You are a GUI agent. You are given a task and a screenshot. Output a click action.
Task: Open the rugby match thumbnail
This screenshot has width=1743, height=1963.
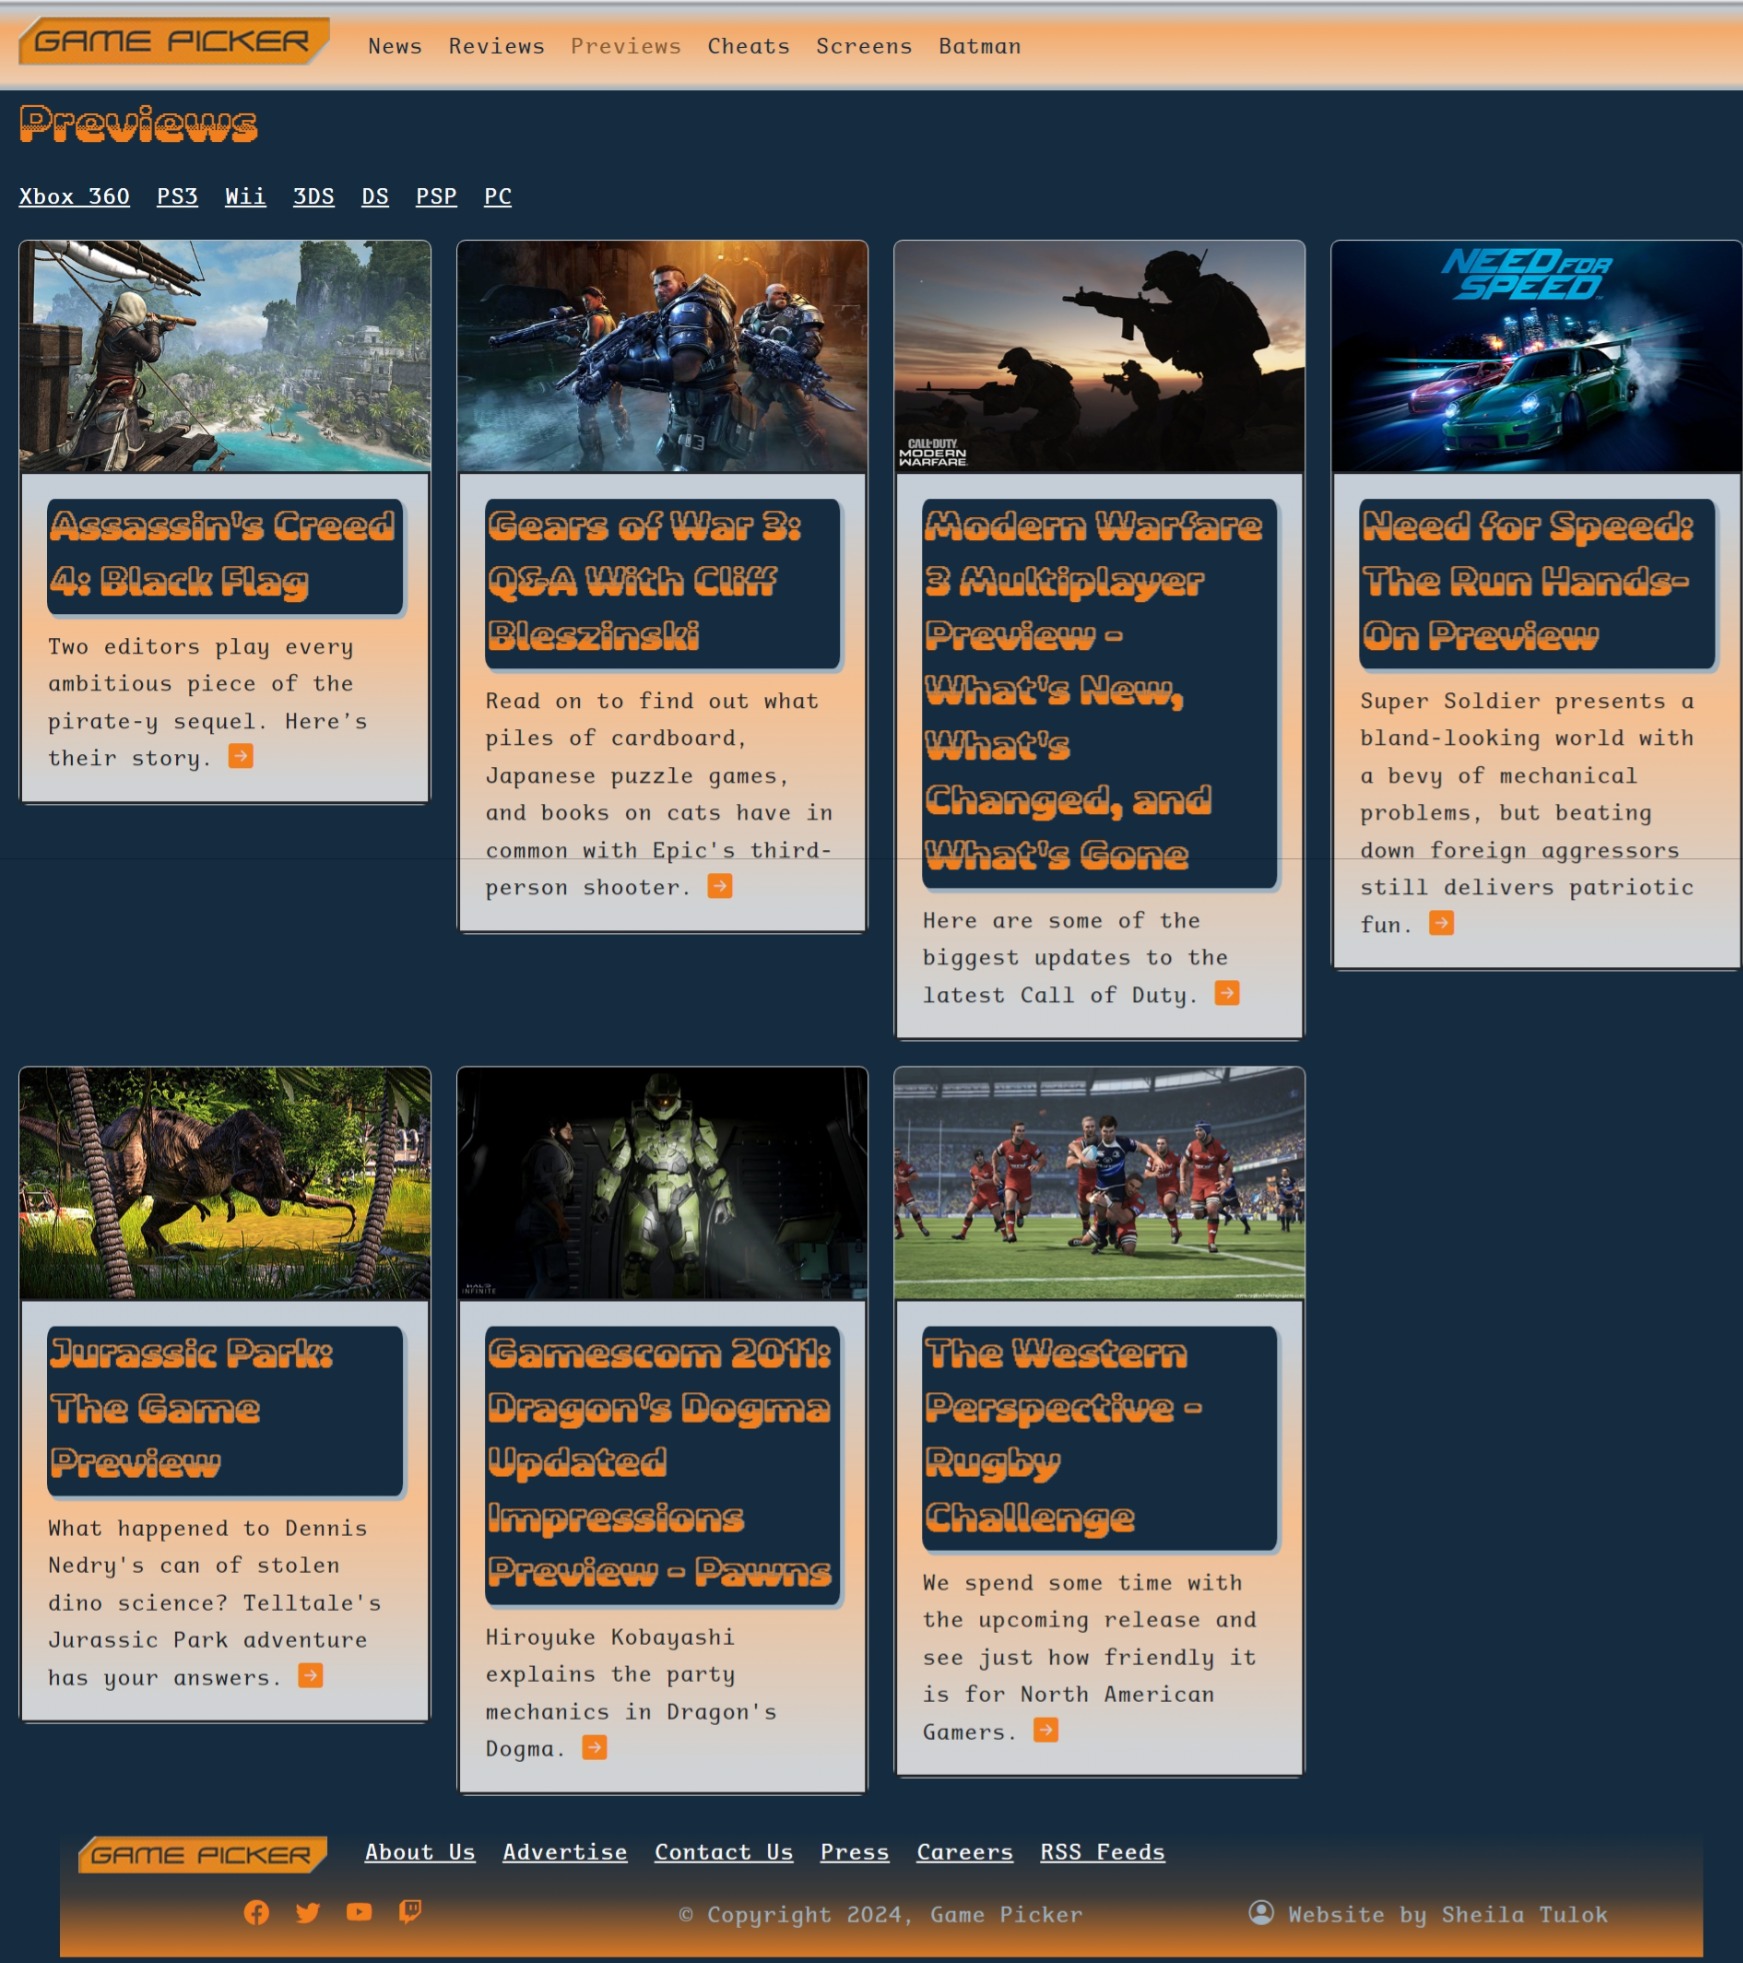(1099, 1183)
